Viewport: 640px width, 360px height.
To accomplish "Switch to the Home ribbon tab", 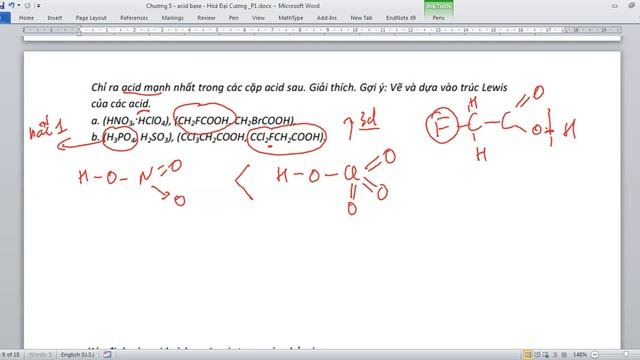I will [27, 18].
